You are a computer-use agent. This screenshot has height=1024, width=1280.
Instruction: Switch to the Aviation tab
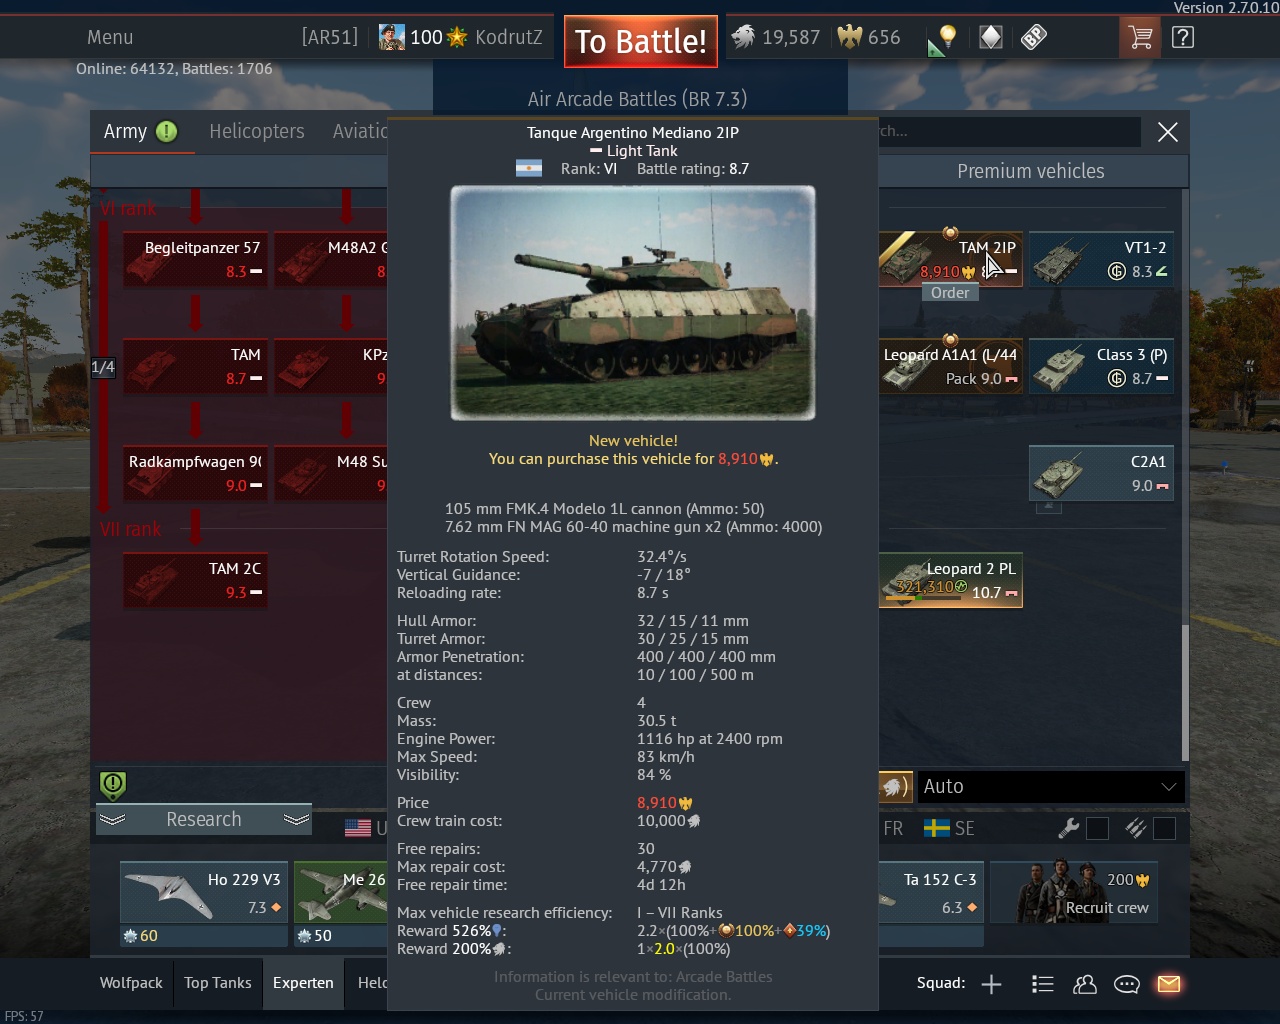point(360,132)
